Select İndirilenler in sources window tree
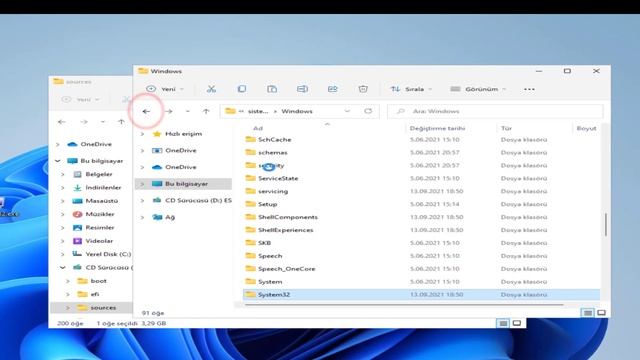Viewport: 640px width, 360px height. (x=103, y=188)
